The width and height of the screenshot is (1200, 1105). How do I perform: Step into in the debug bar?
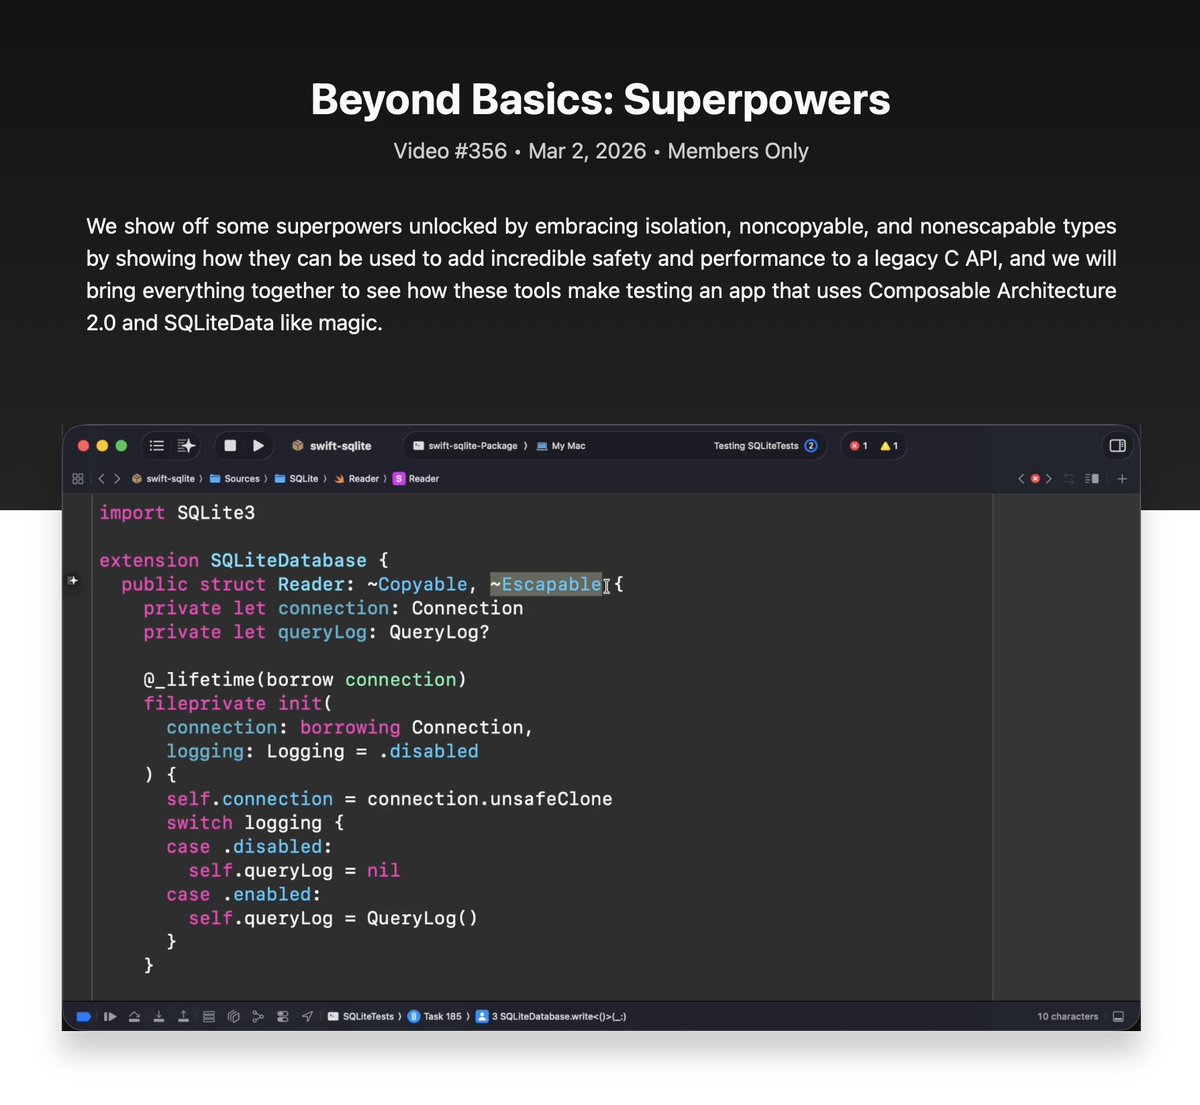pyautogui.click(x=159, y=1017)
